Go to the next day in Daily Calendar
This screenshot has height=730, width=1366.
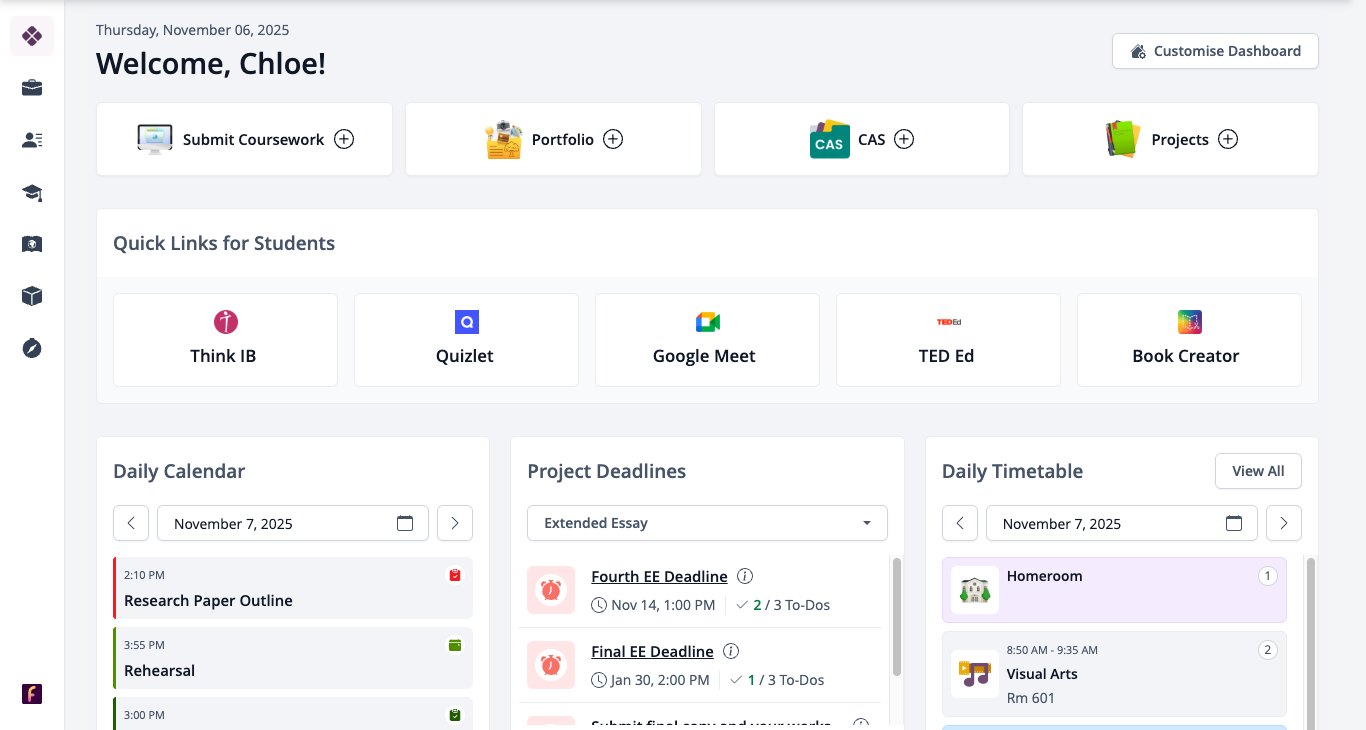tap(455, 523)
